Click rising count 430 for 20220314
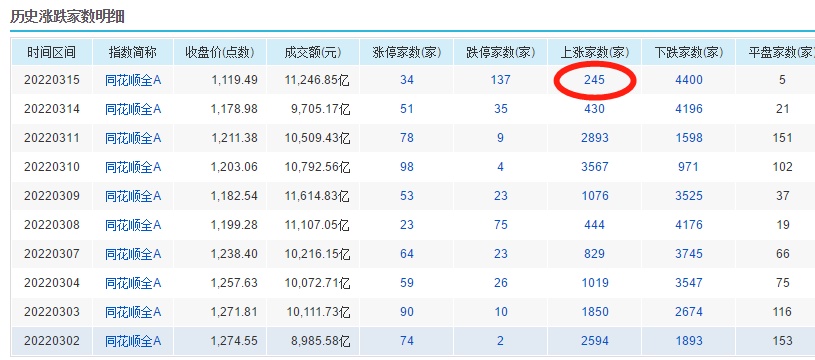Viewport: 815px width, 360px height. click(x=595, y=109)
